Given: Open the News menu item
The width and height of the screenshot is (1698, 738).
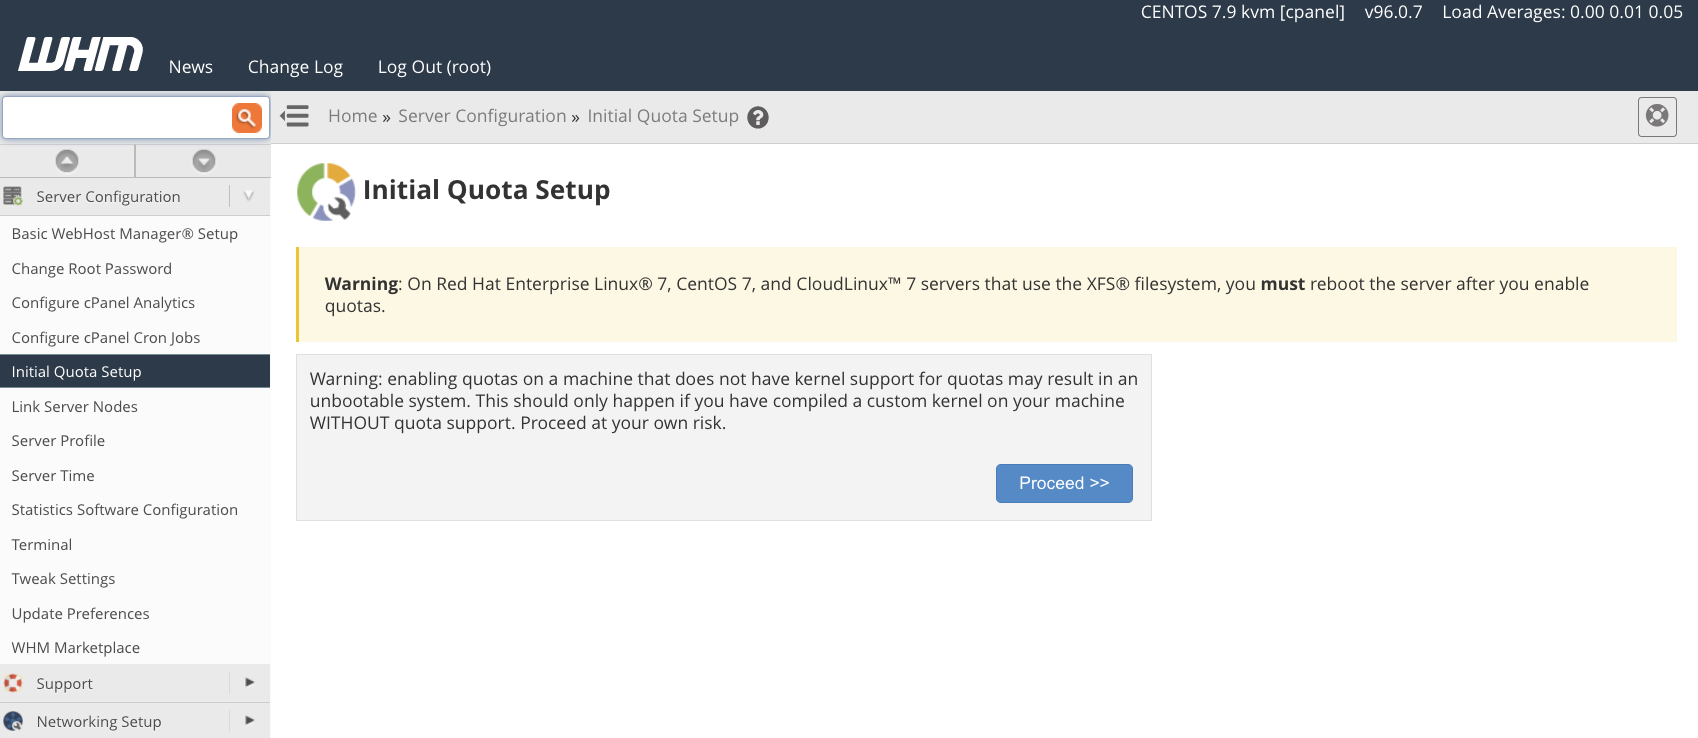Looking at the screenshot, I should click(x=190, y=67).
